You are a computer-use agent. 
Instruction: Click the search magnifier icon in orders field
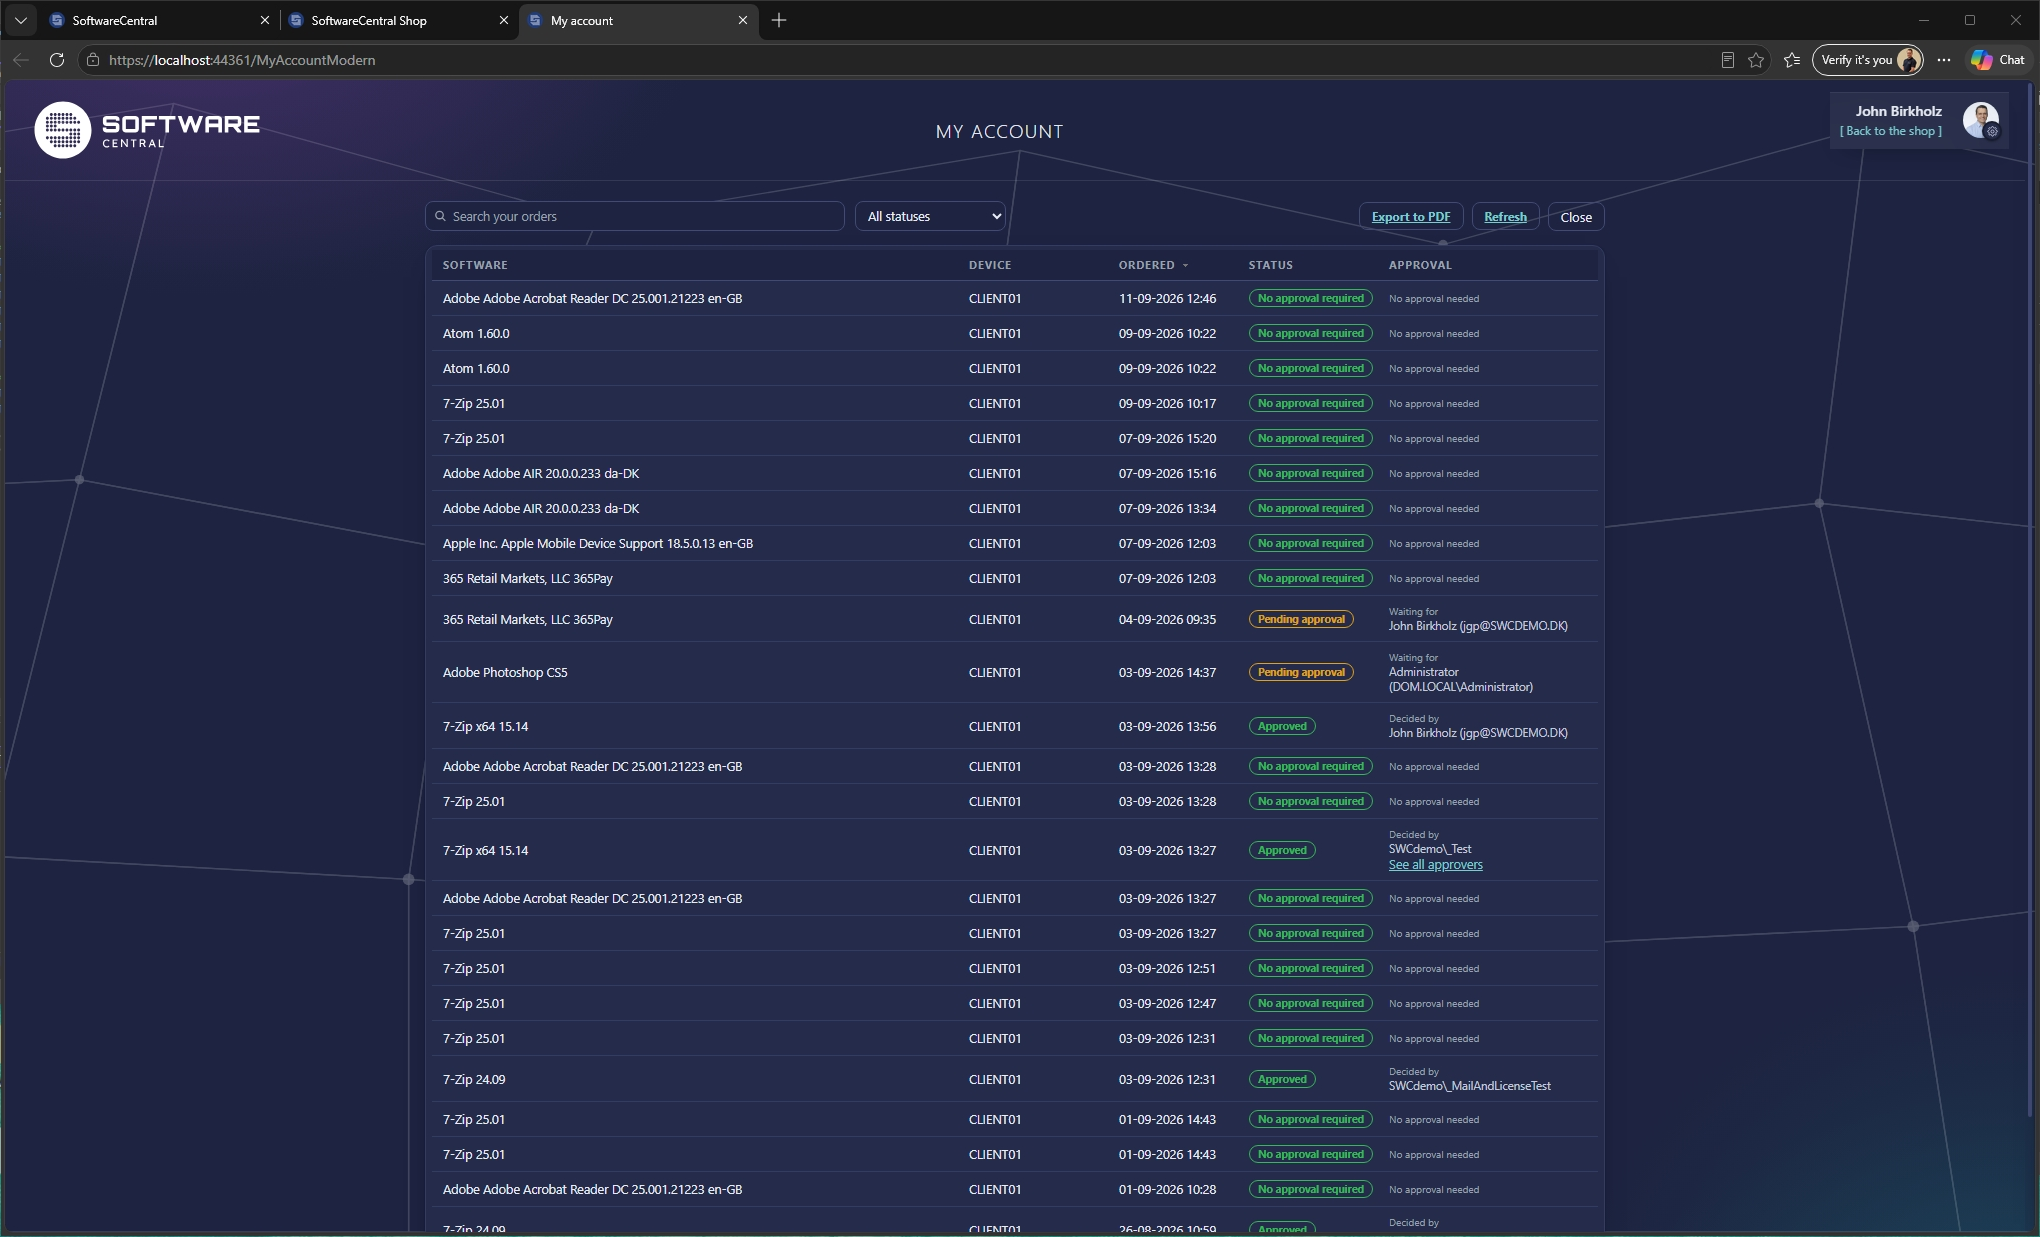tap(440, 216)
